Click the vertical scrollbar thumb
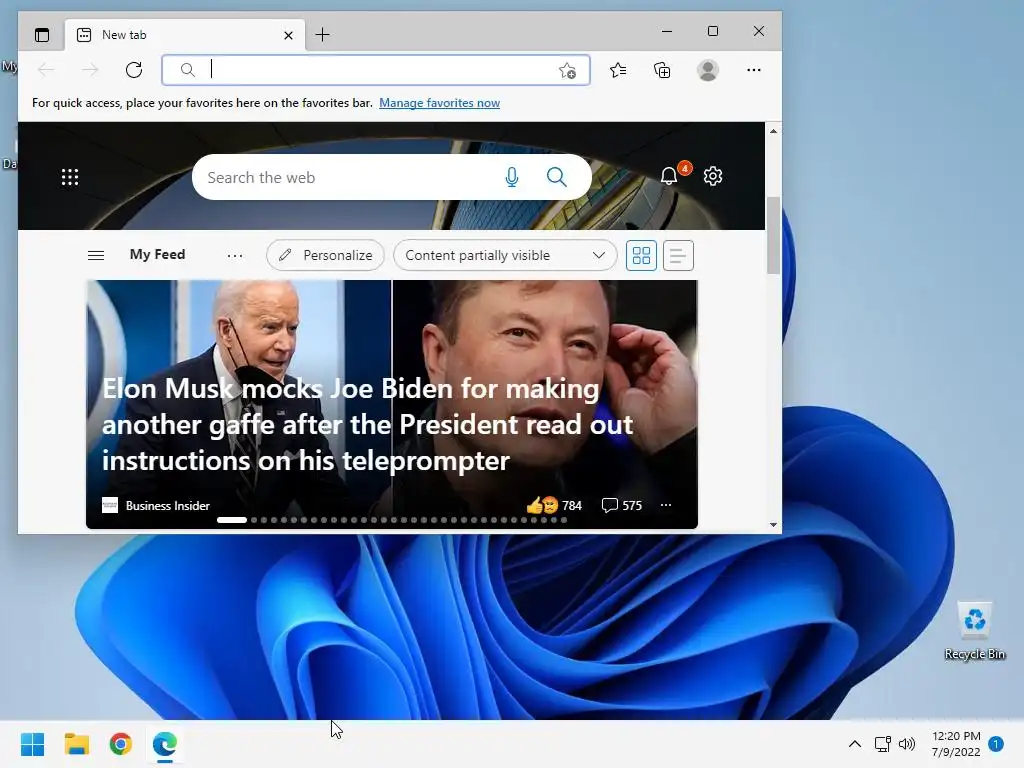Screen dimensions: 1024x768 point(773,235)
